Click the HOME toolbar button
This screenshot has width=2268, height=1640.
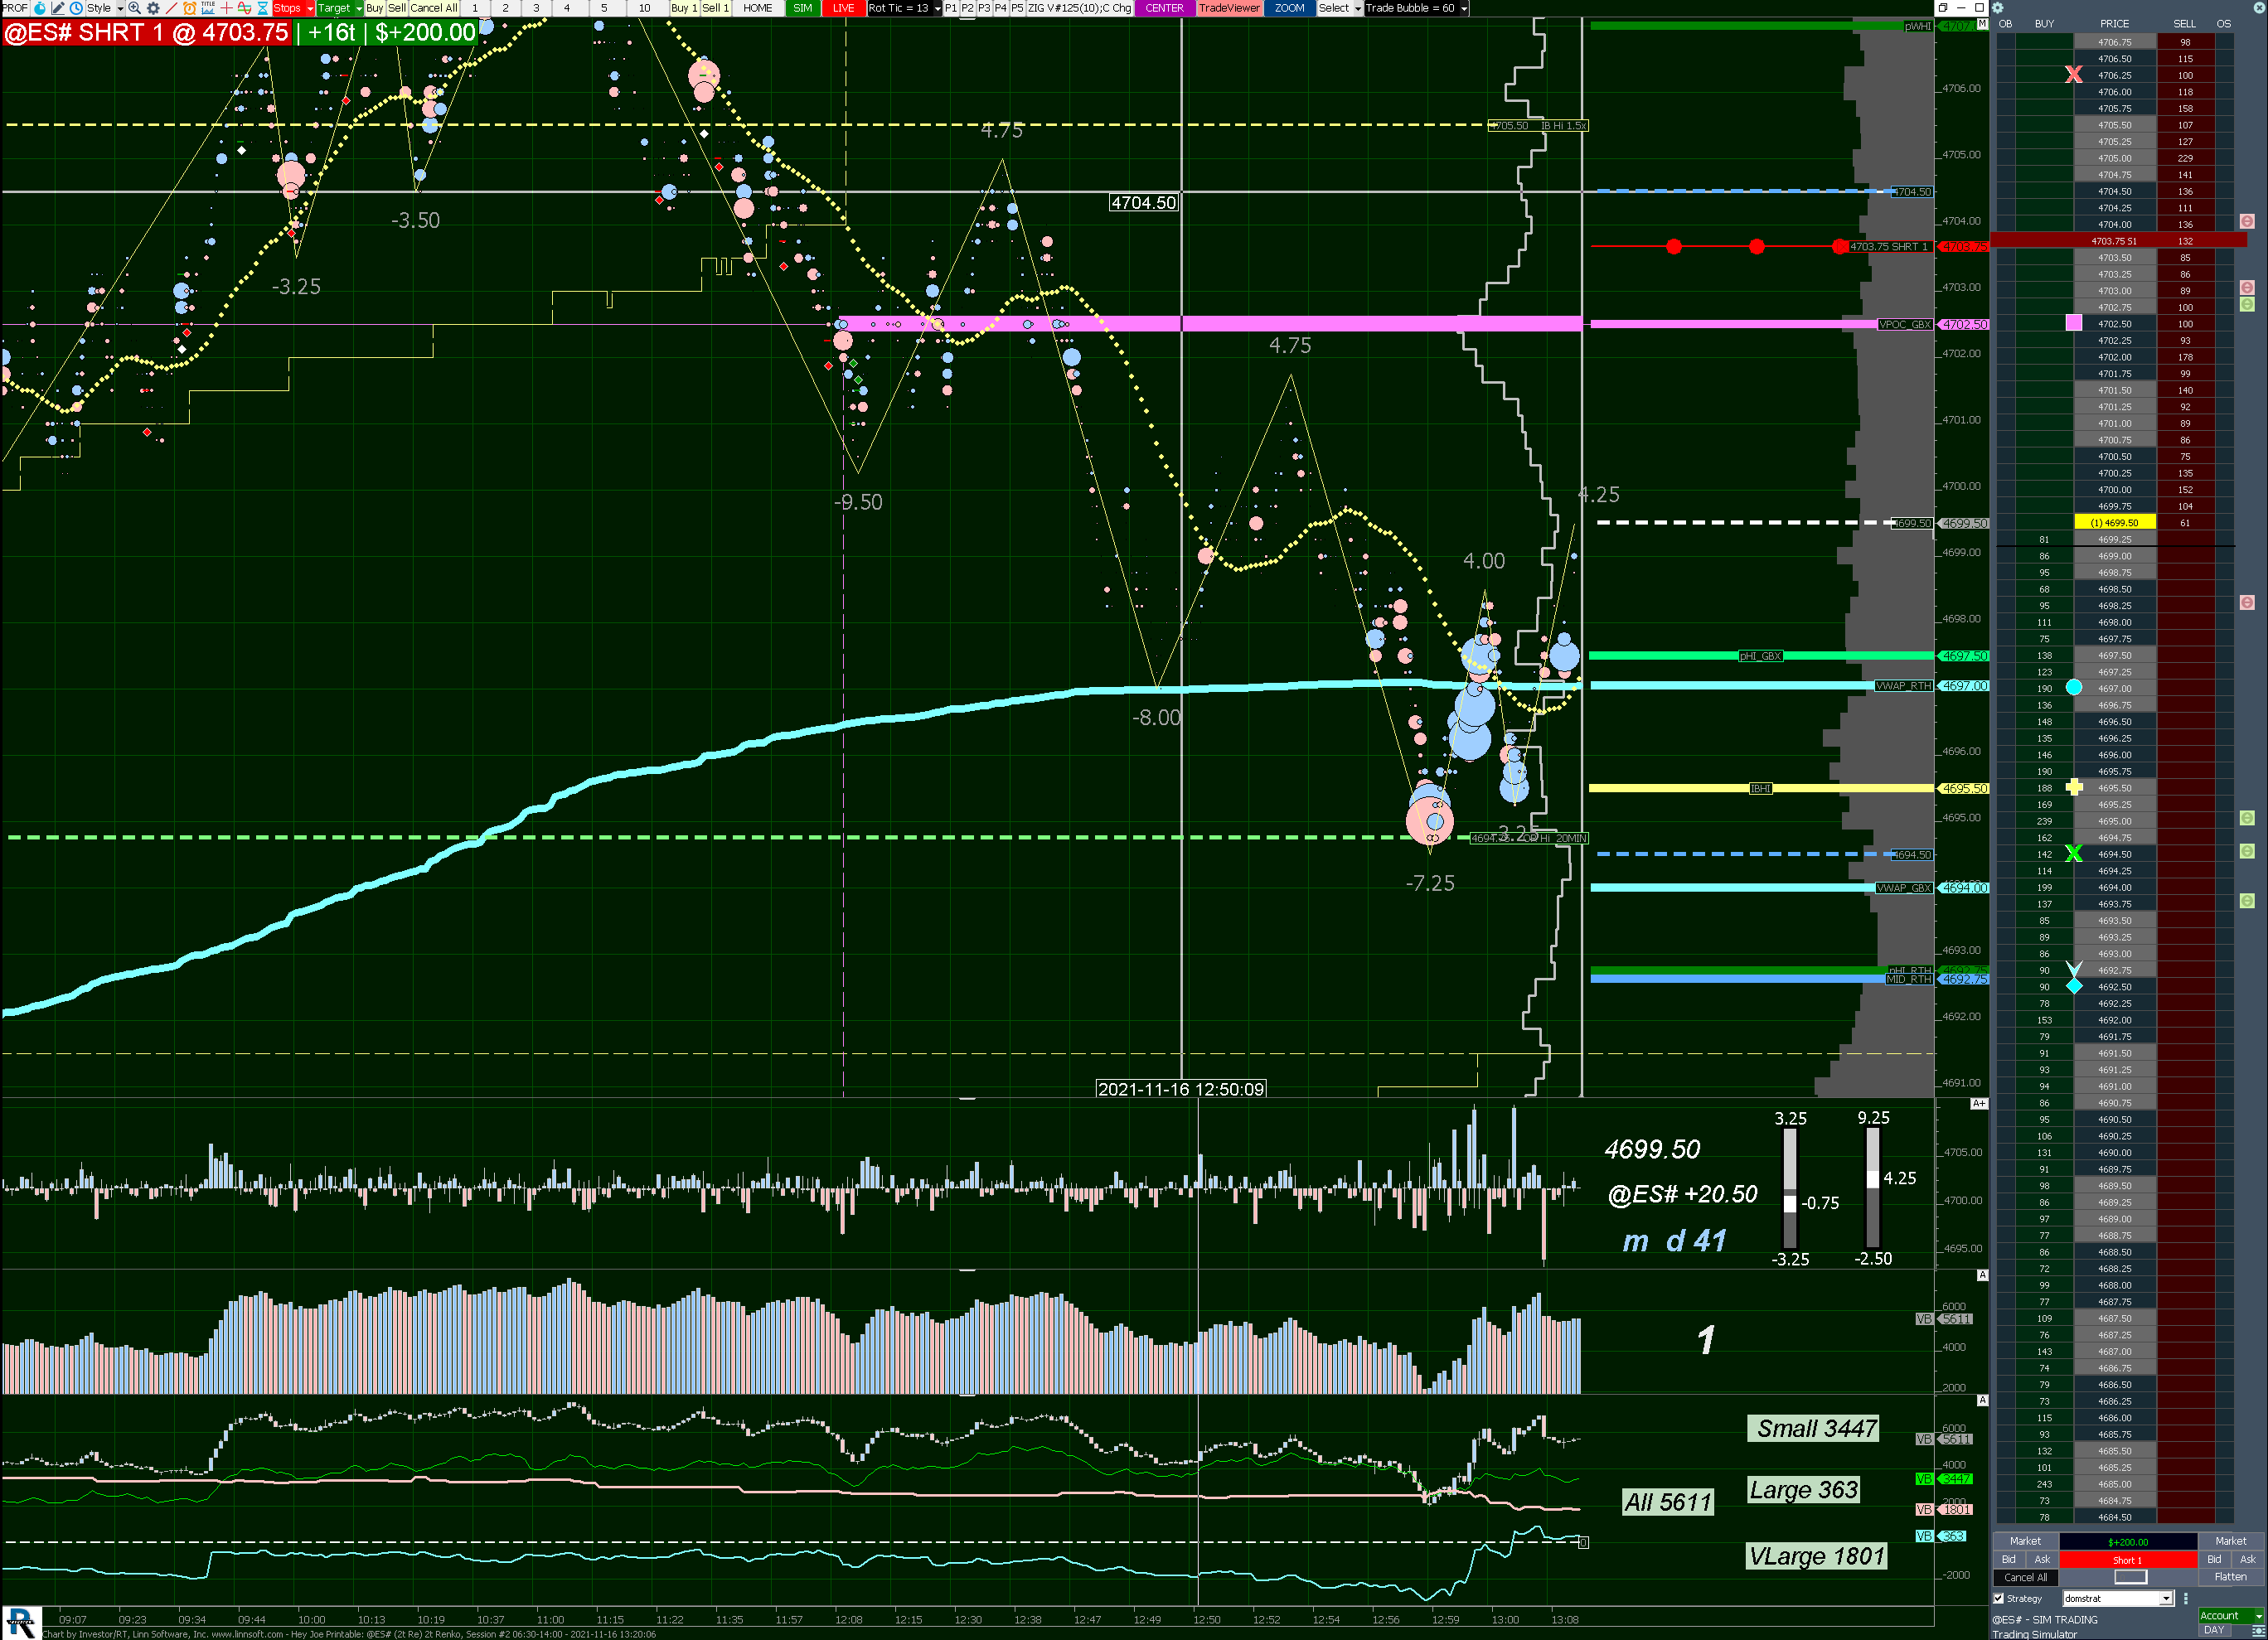[x=757, y=8]
